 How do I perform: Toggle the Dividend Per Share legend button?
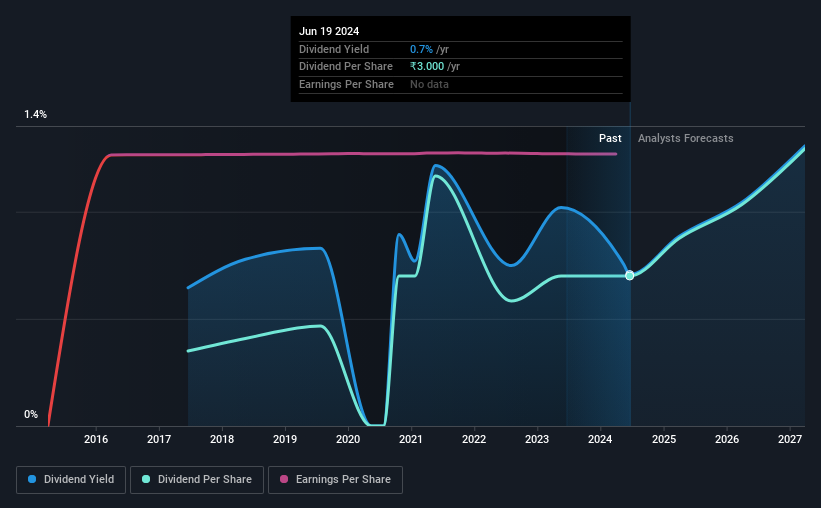(x=197, y=480)
